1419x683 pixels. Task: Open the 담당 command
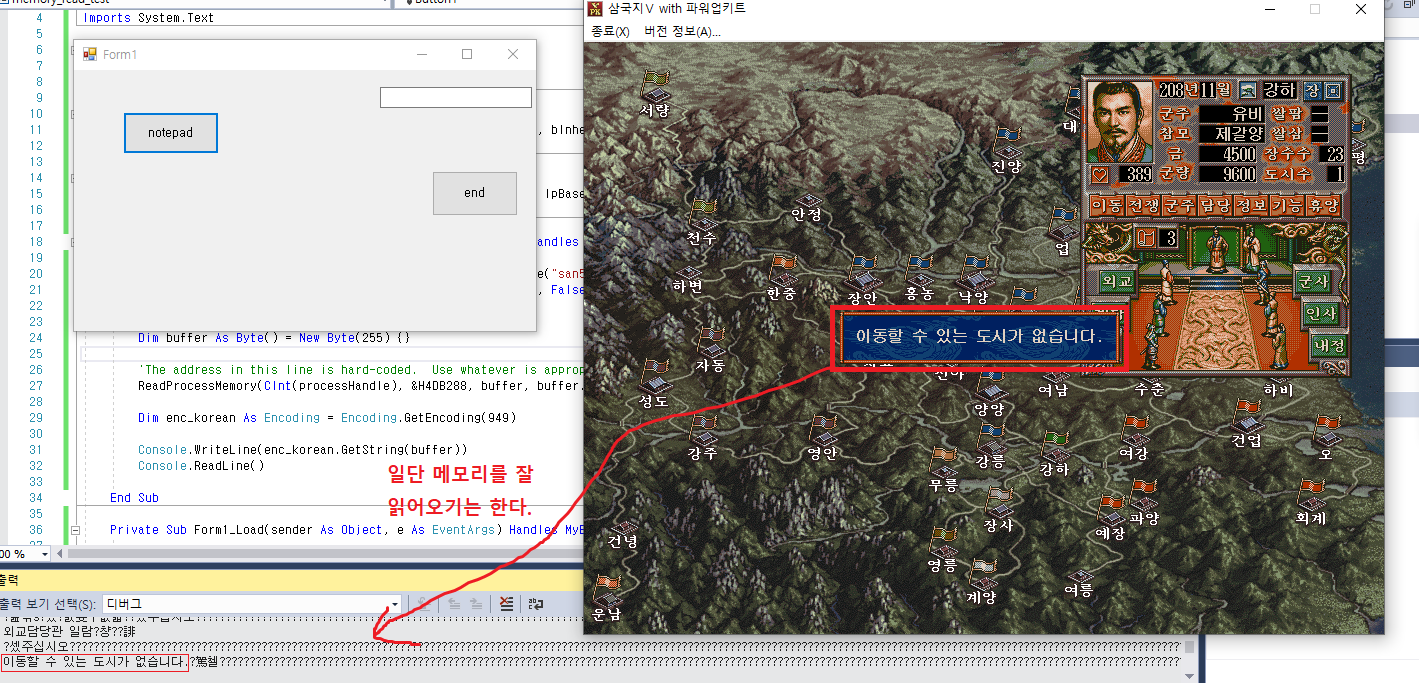[1215, 205]
